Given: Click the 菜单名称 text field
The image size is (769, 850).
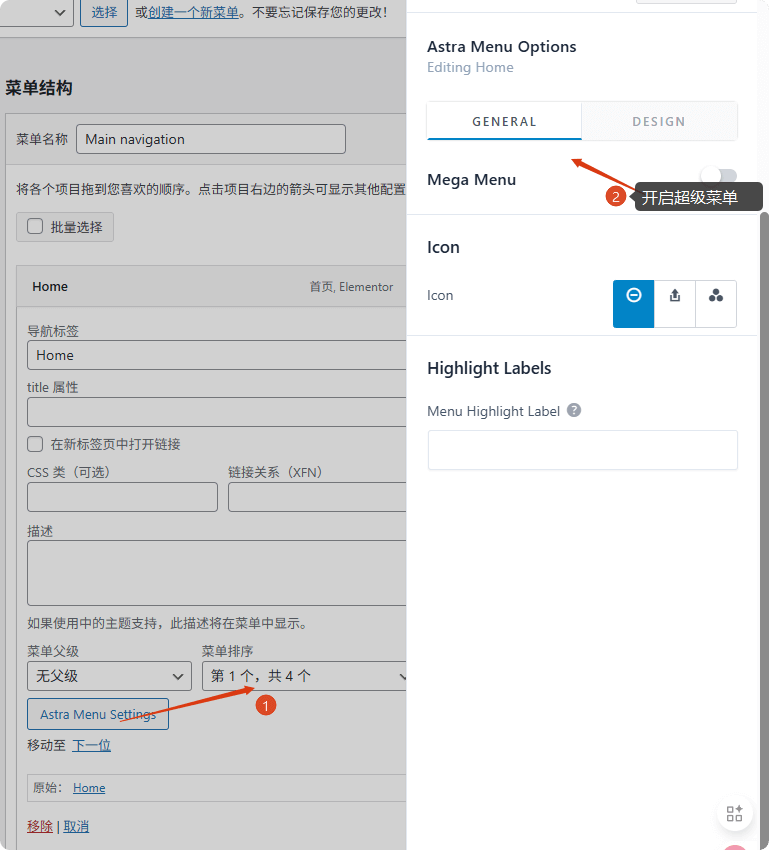Looking at the screenshot, I should pos(210,139).
